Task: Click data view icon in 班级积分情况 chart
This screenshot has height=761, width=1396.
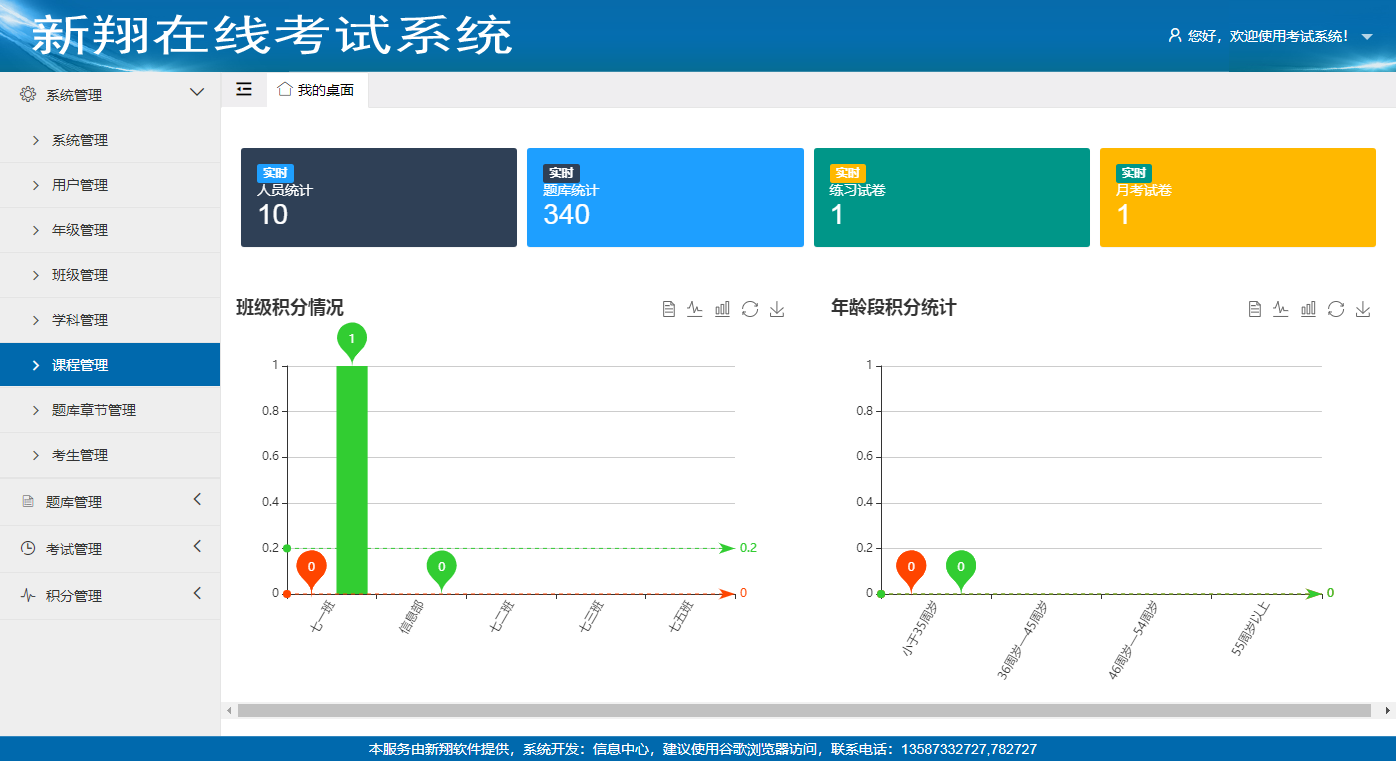Action: (669, 309)
